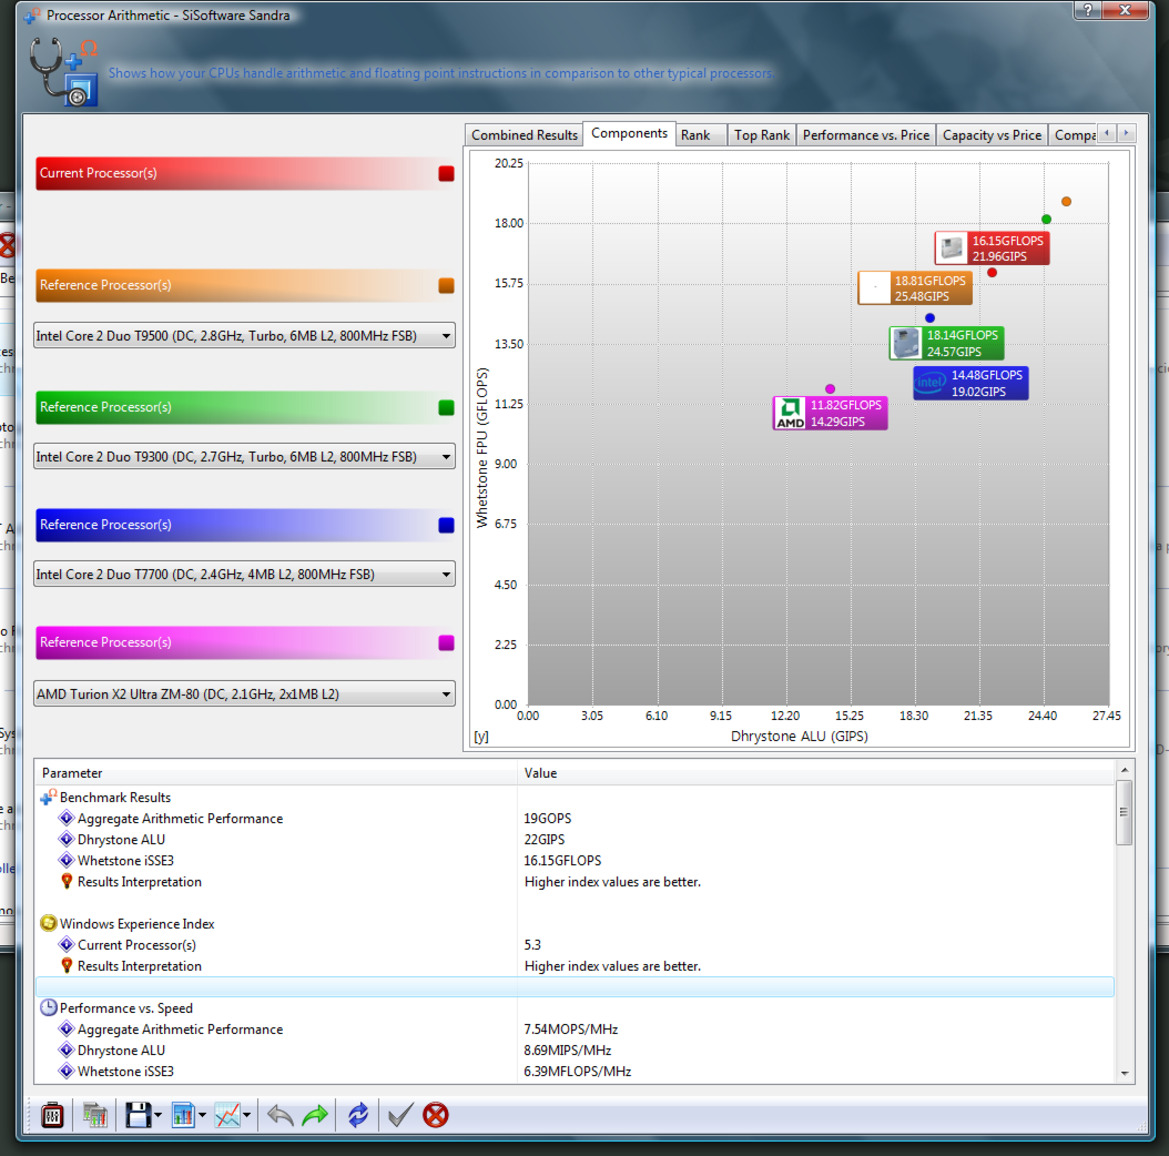Click the 7.54MOPS/MHz value
This screenshot has height=1156, width=1169.
click(x=570, y=1029)
